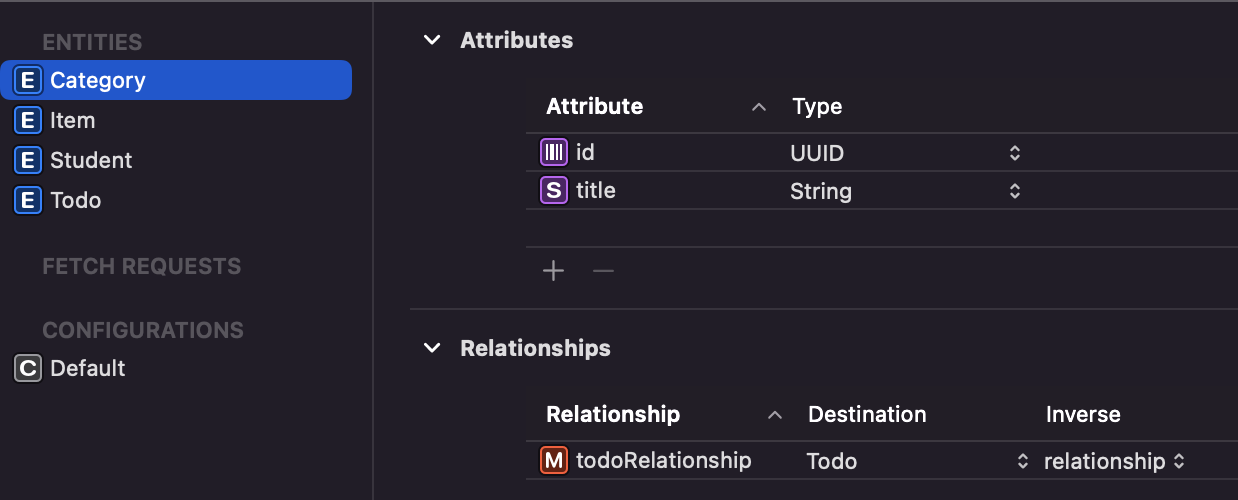Select the todoRelationship name text
Viewport: 1238px width, 500px height.
click(663, 460)
